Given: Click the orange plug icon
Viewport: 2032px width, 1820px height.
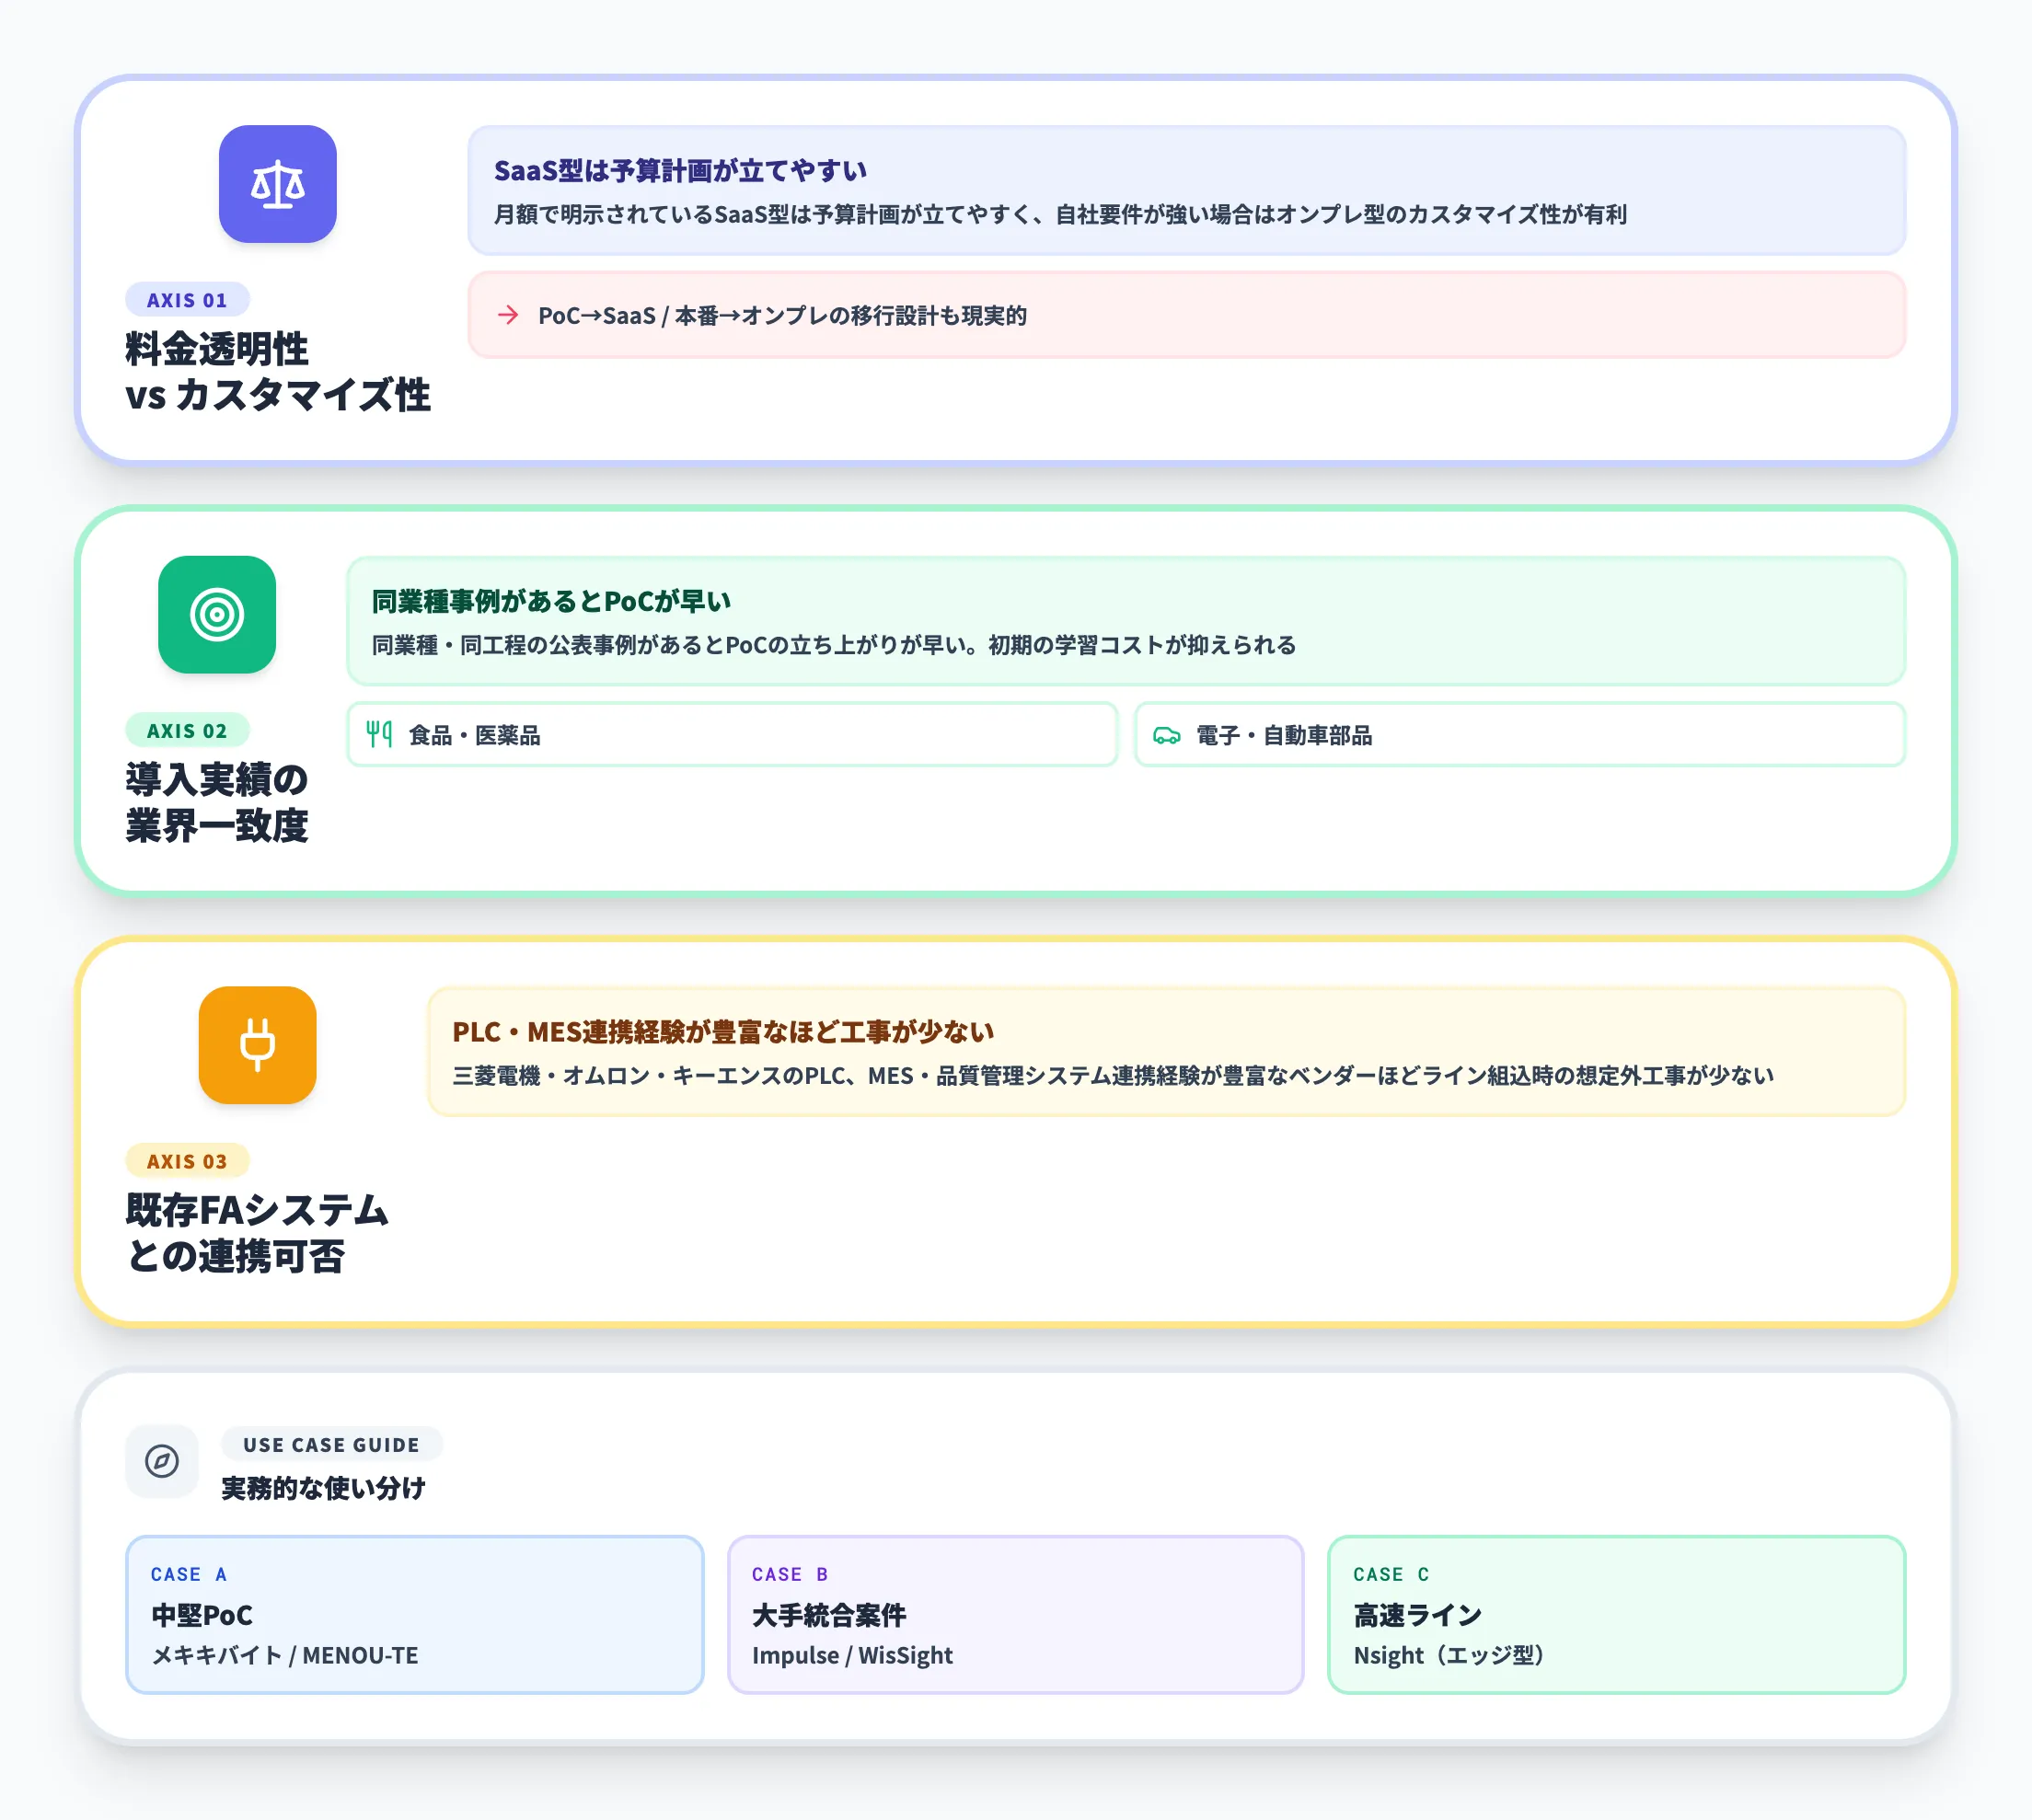Looking at the screenshot, I should click(257, 1045).
